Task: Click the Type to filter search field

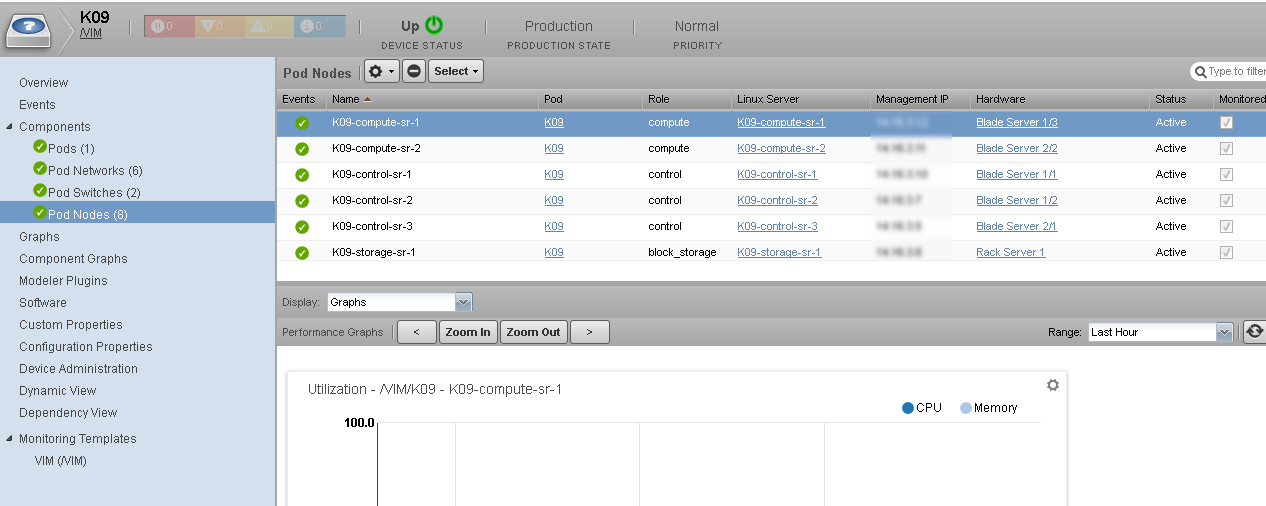Action: coord(1235,72)
